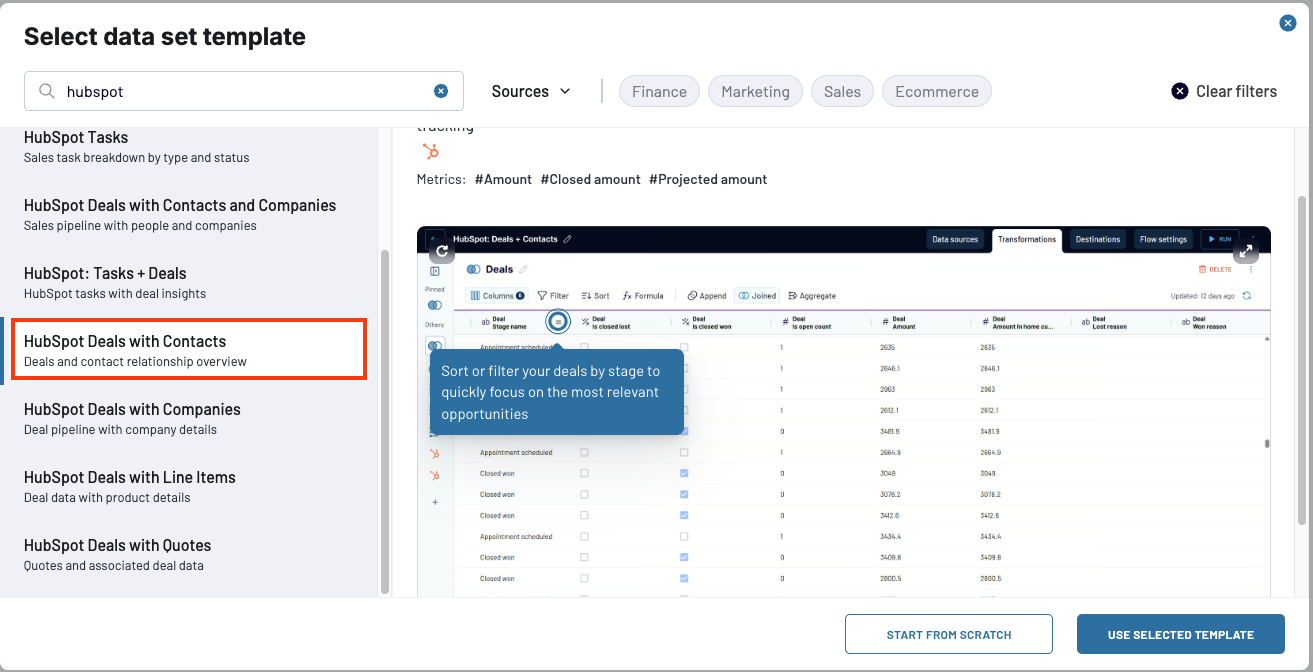Open the Sources dropdown

pos(531,91)
